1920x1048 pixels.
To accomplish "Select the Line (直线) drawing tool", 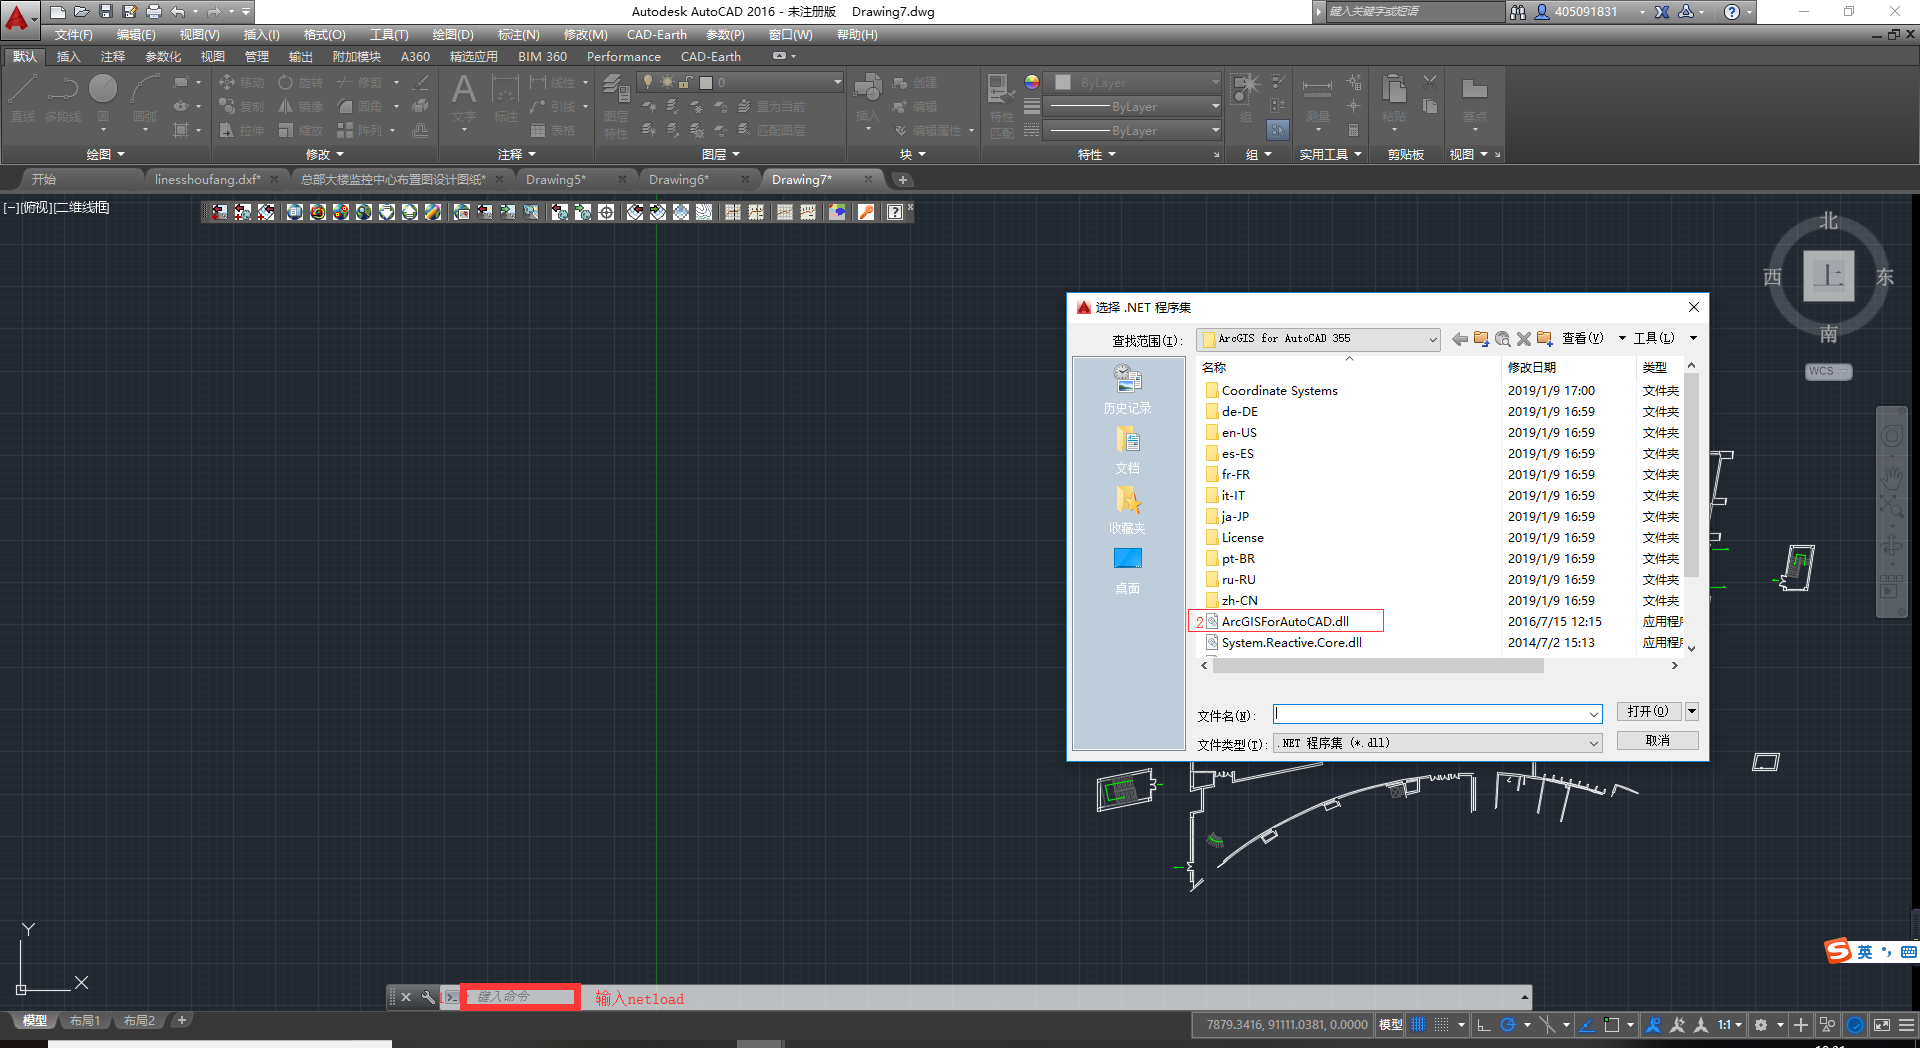I will click(23, 98).
